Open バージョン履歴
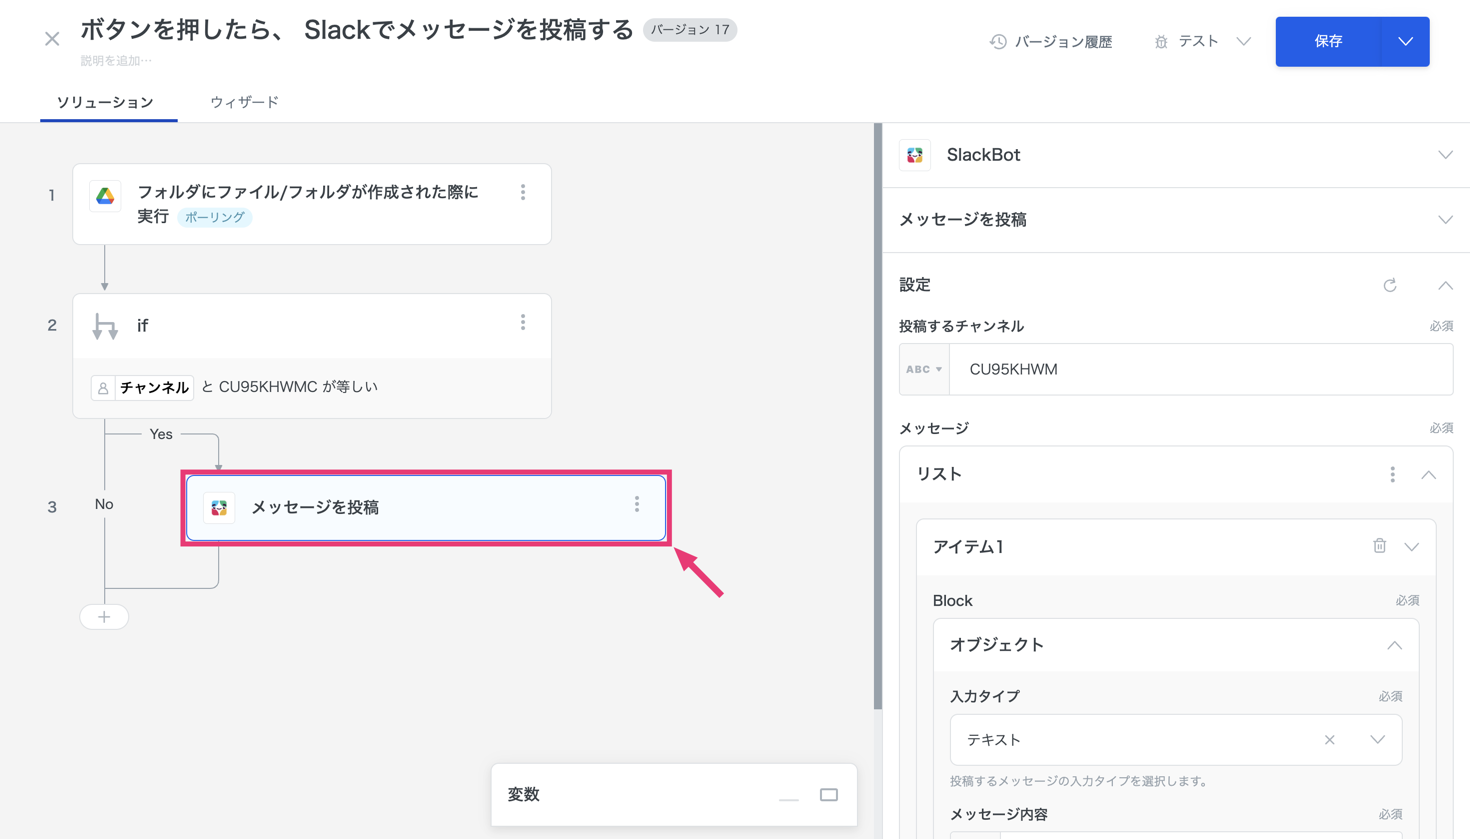 click(1051, 42)
